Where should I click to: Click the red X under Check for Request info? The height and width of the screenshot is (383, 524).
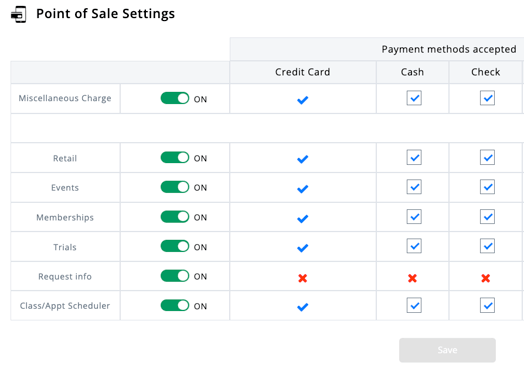[486, 278]
